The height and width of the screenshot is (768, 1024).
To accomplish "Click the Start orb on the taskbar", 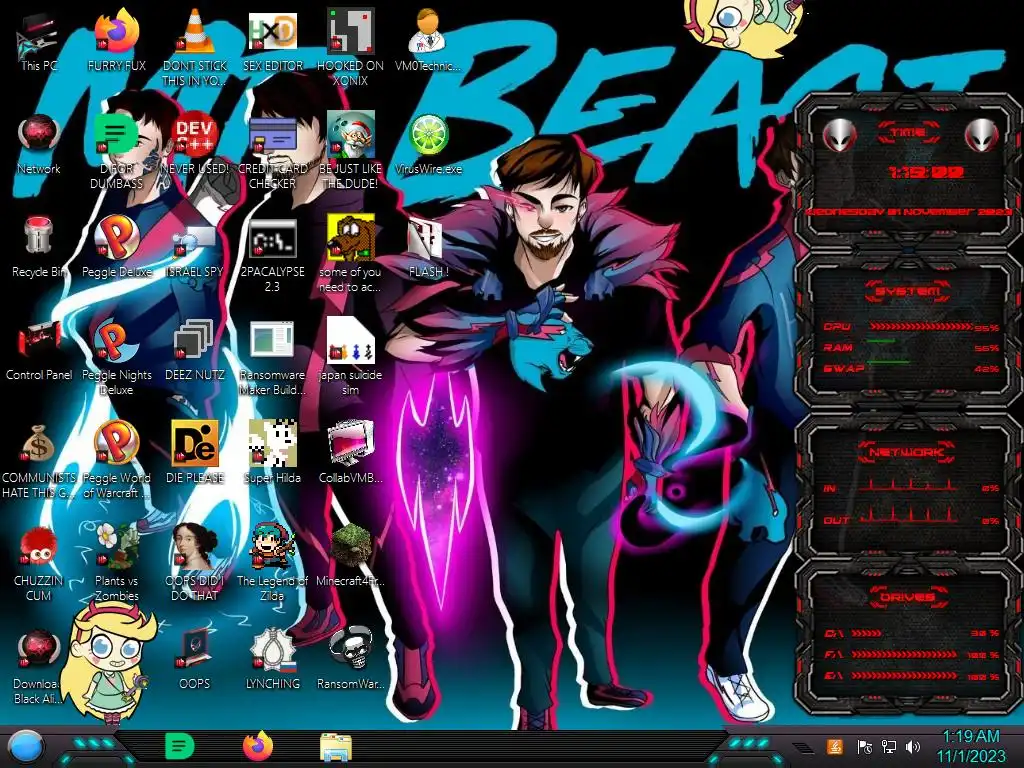I will [25, 746].
